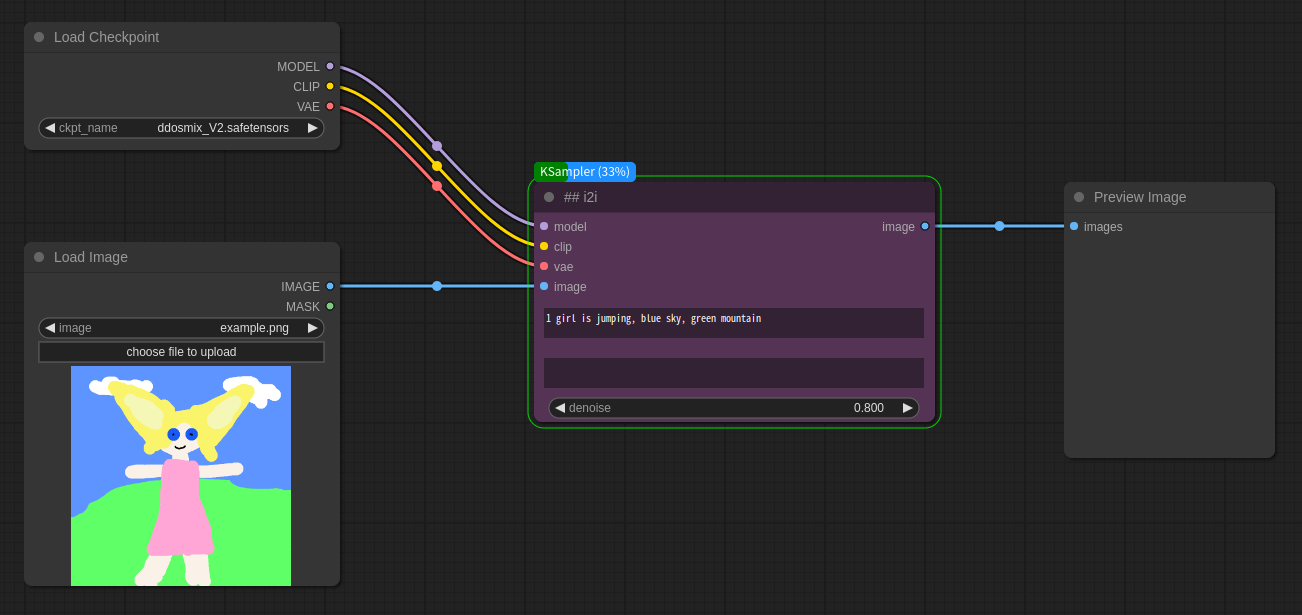Decrease denoise with its left arrow

tap(560, 408)
